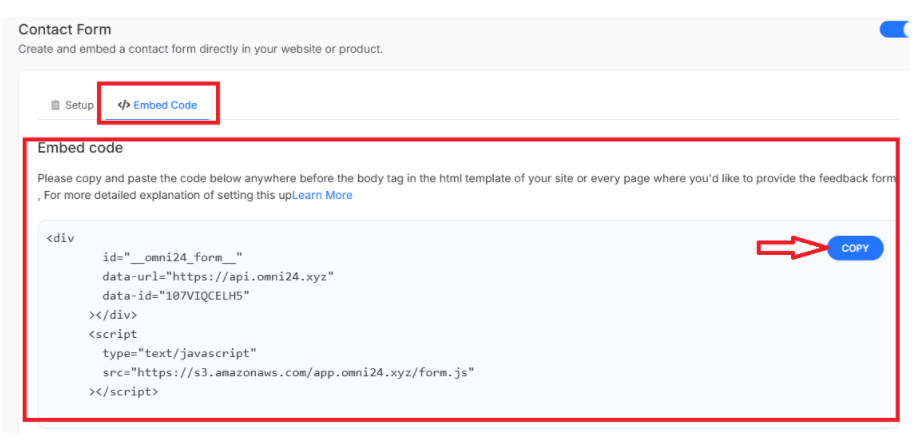Image resolution: width=912 pixels, height=443 pixels.
Task: Click the data-id="107VIQCELH5" code line
Action: [176, 296]
